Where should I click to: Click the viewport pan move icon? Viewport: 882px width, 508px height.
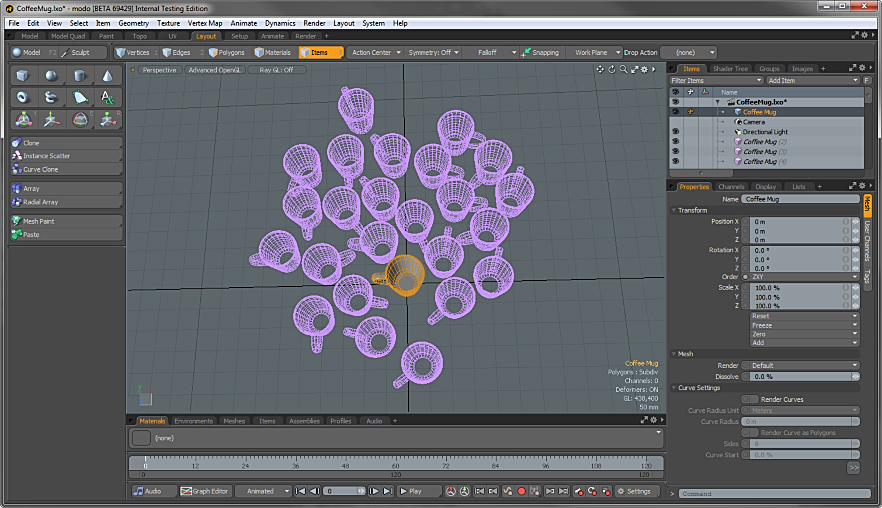tap(600, 69)
